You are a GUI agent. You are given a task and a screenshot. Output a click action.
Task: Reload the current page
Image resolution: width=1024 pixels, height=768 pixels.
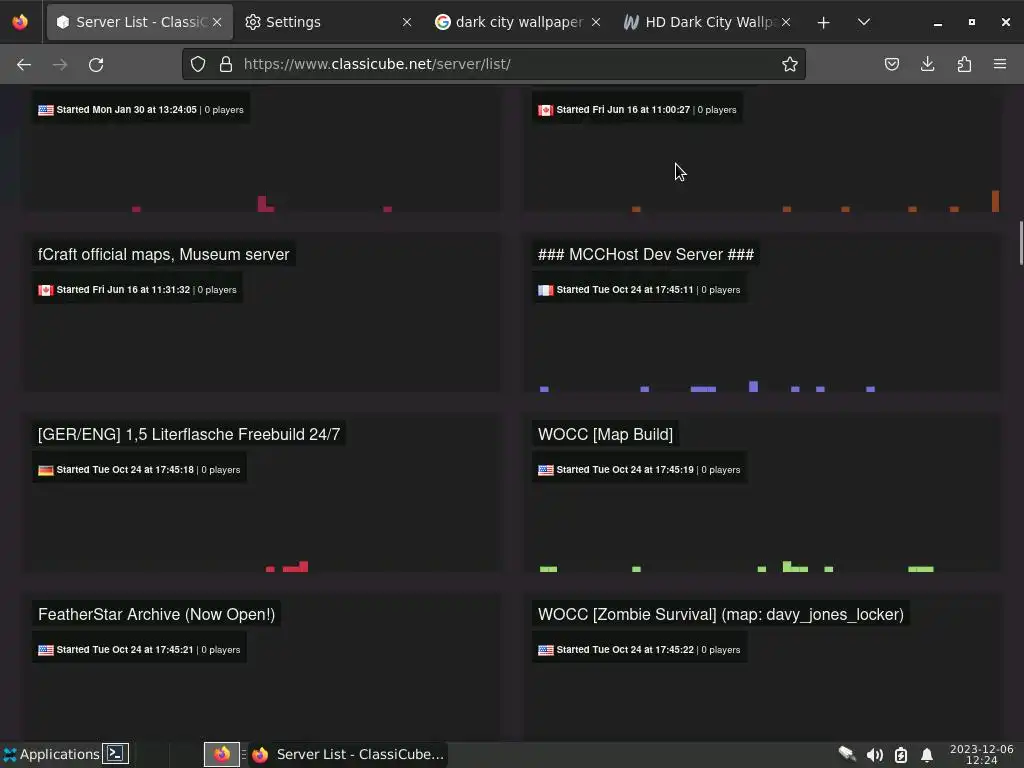coord(96,64)
